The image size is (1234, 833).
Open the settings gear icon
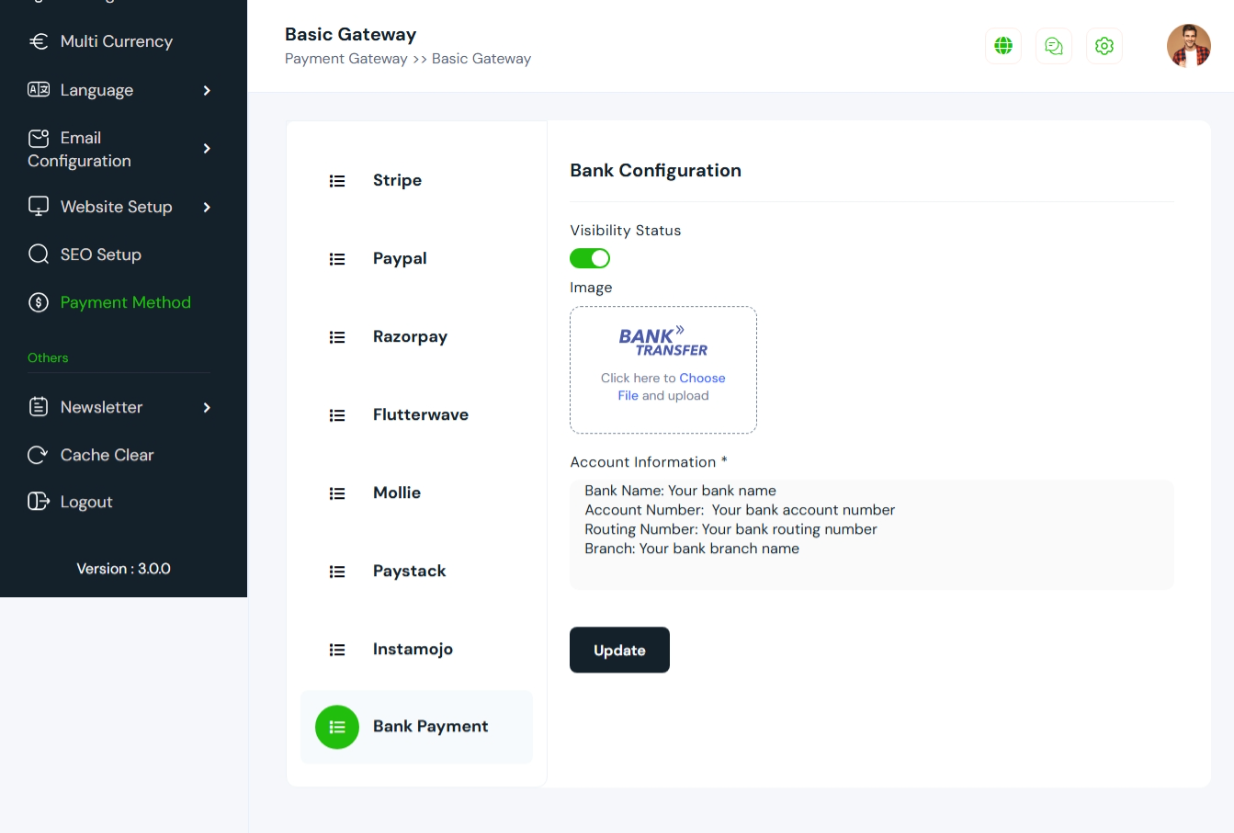(1104, 46)
